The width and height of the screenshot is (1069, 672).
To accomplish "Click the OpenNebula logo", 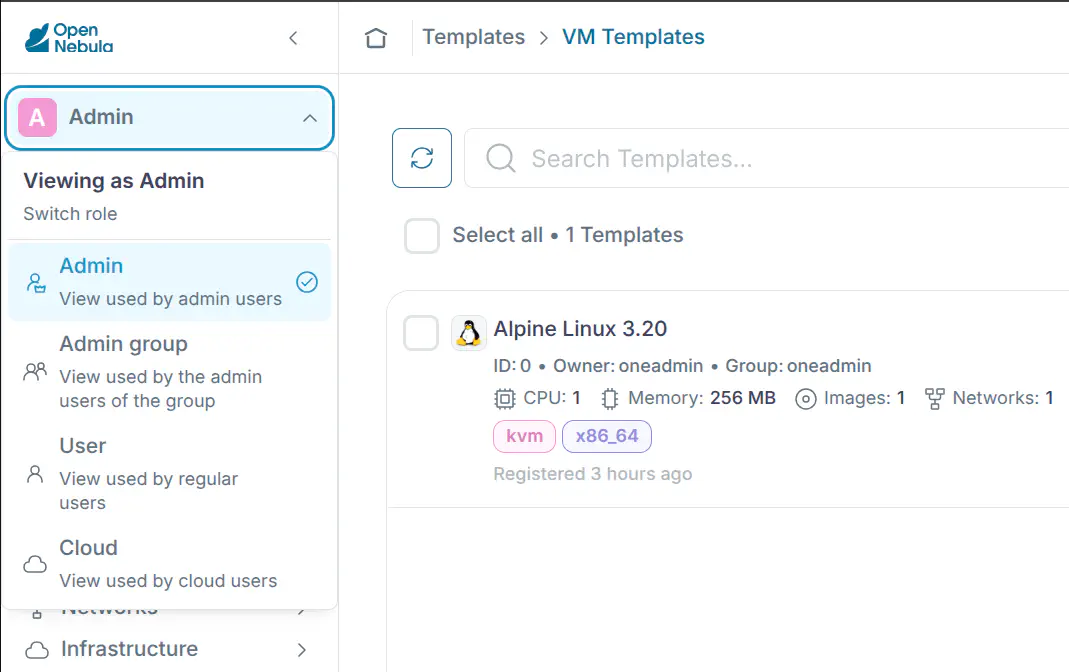I will (68, 38).
